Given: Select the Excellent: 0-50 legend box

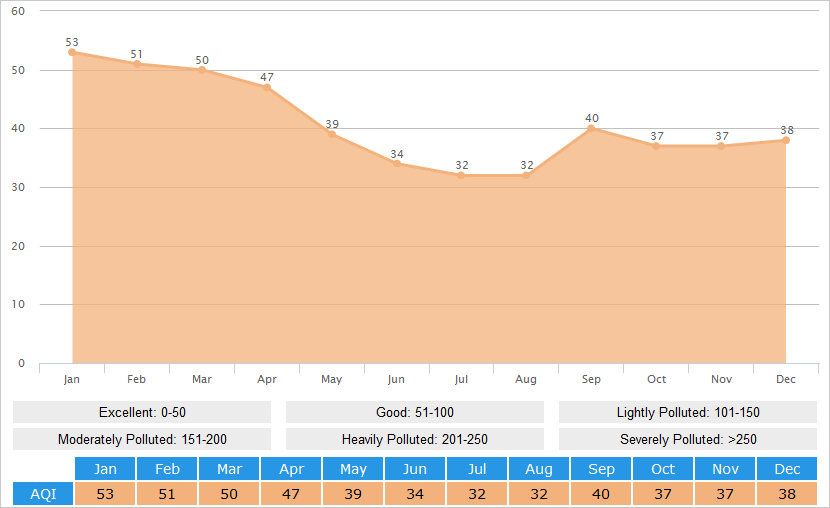Looking at the screenshot, I should pos(142,412).
